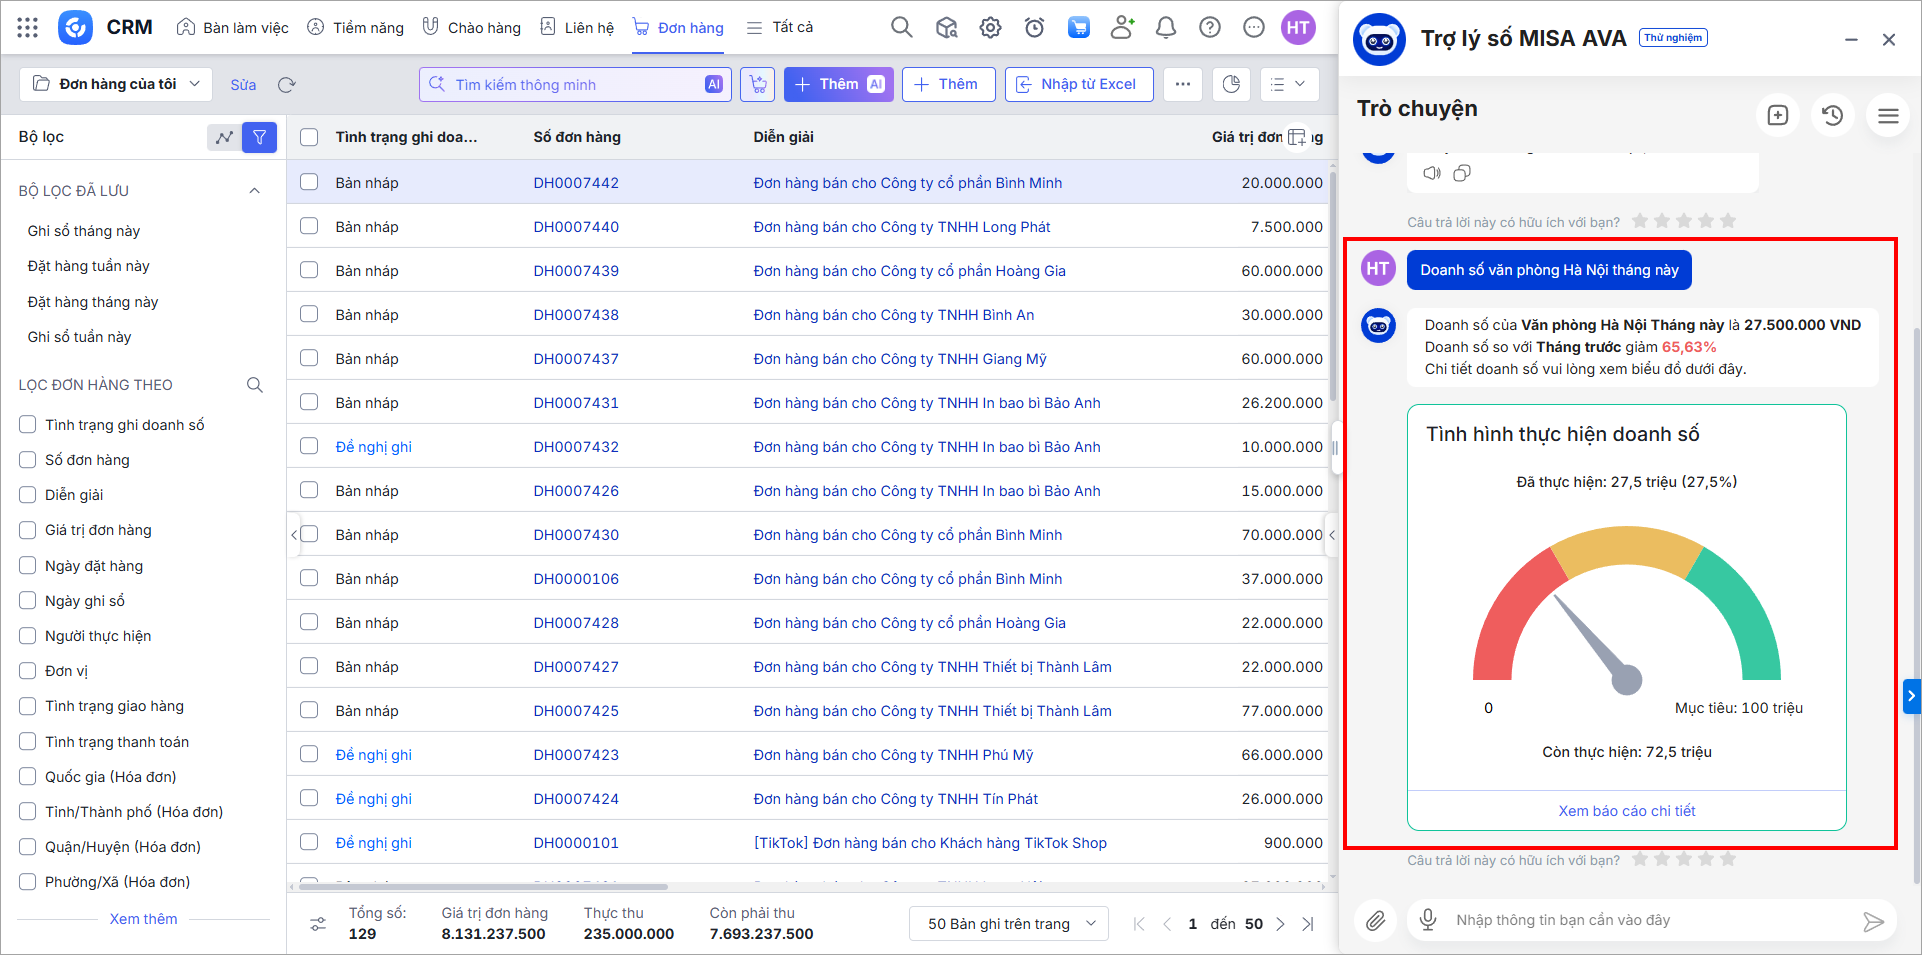Click the microphone icon in chat input
1922x955 pixels.
(1428, 920)
